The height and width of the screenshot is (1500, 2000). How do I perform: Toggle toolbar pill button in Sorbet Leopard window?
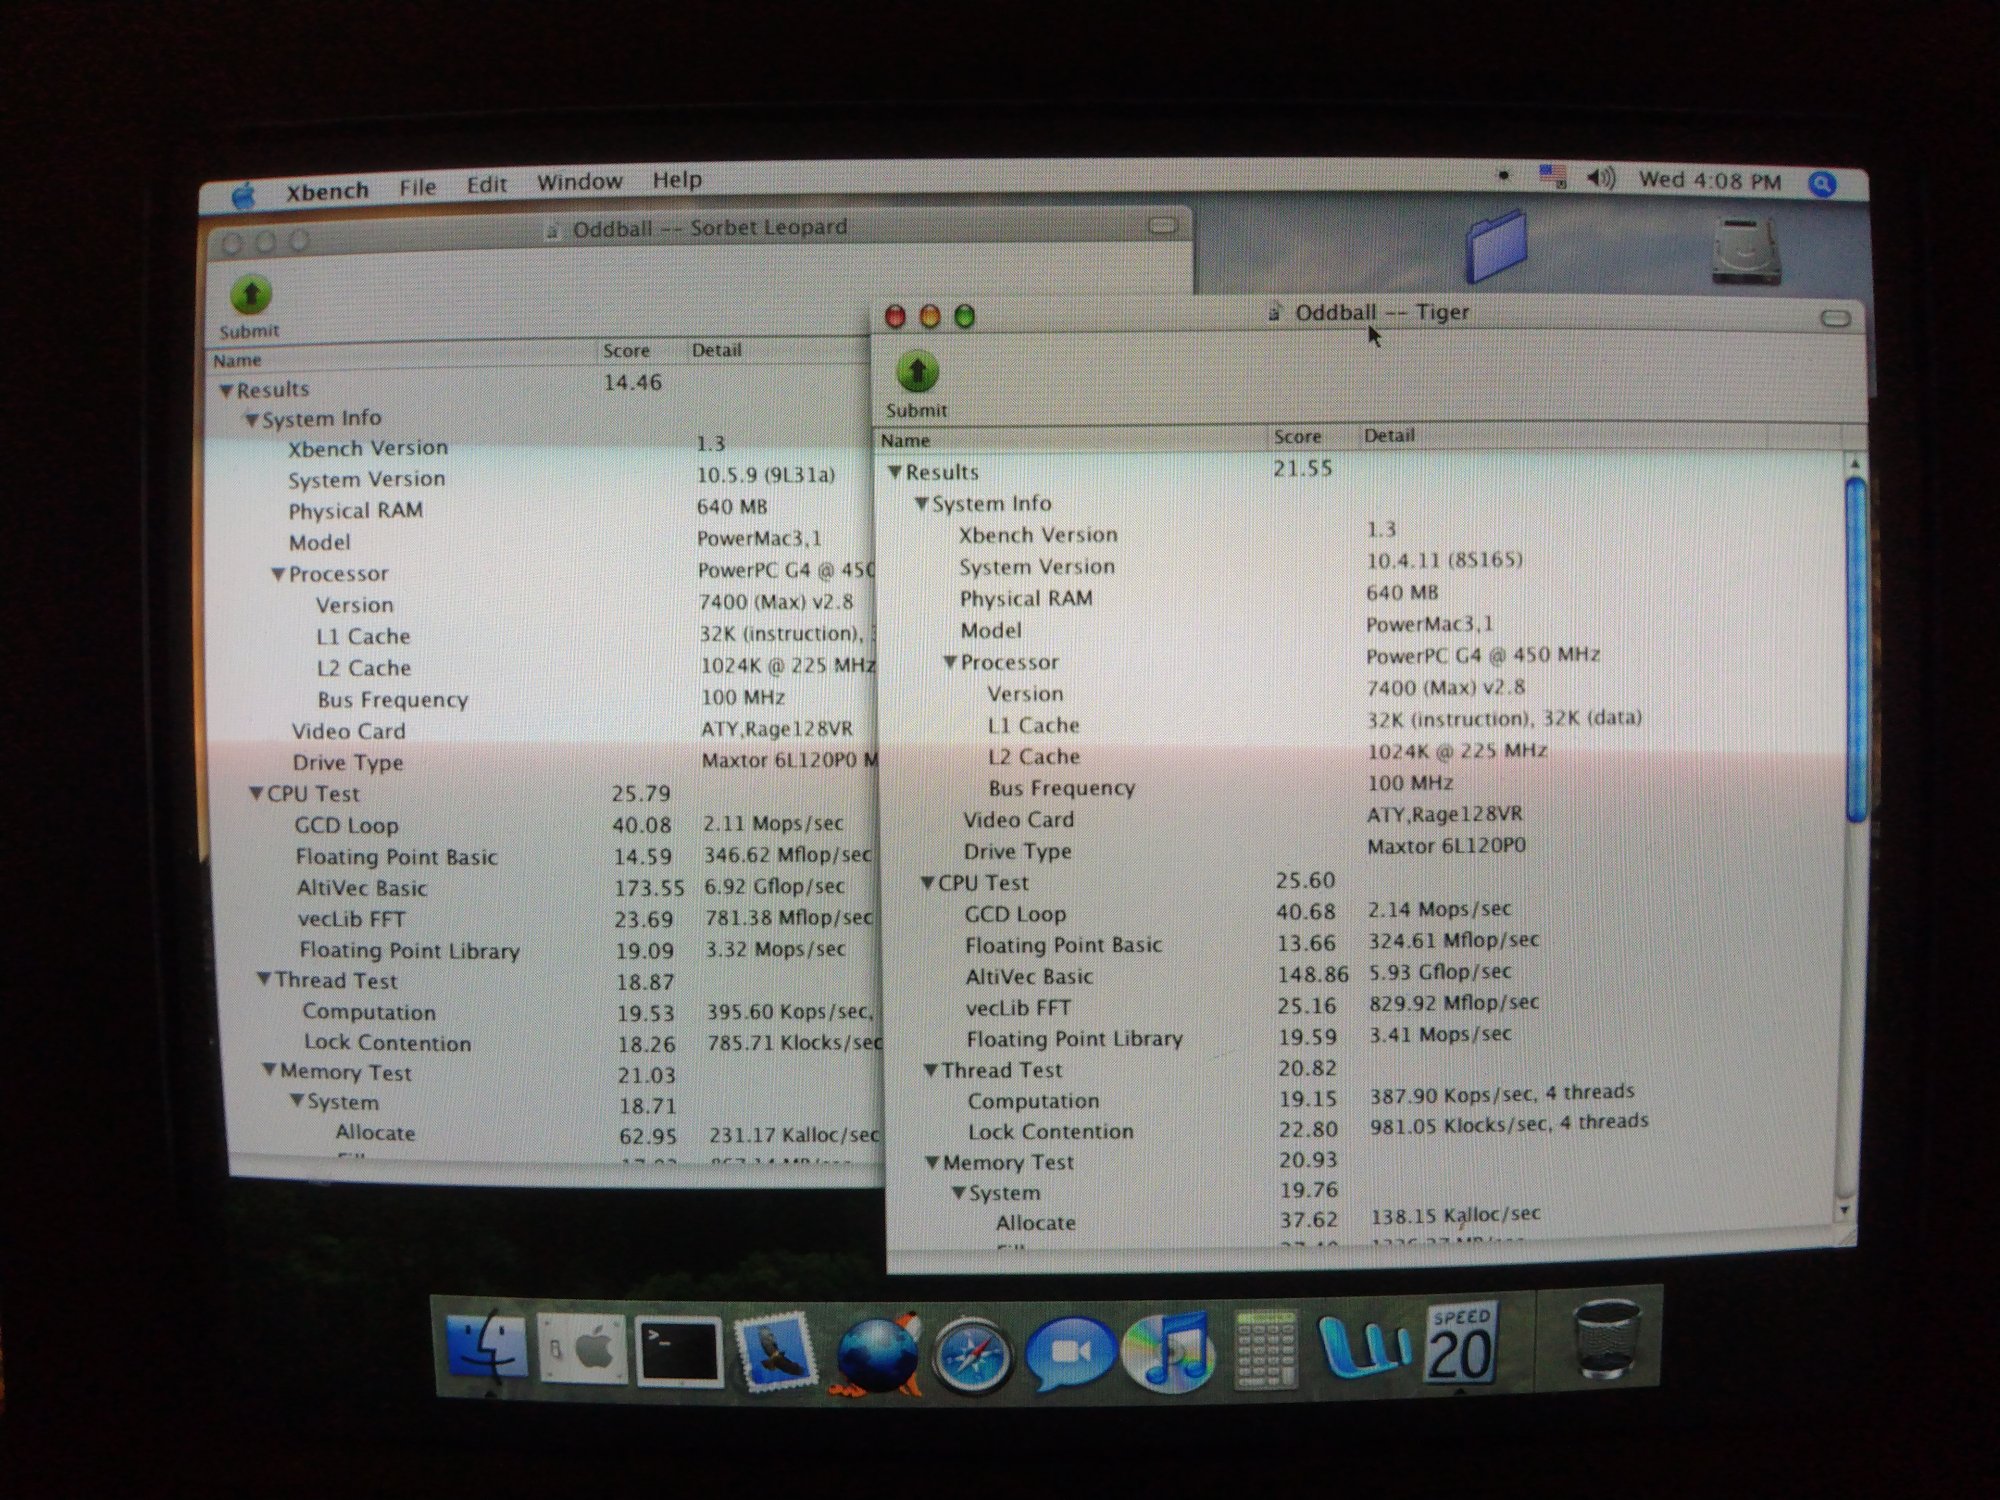click(x=1162, y=225)
